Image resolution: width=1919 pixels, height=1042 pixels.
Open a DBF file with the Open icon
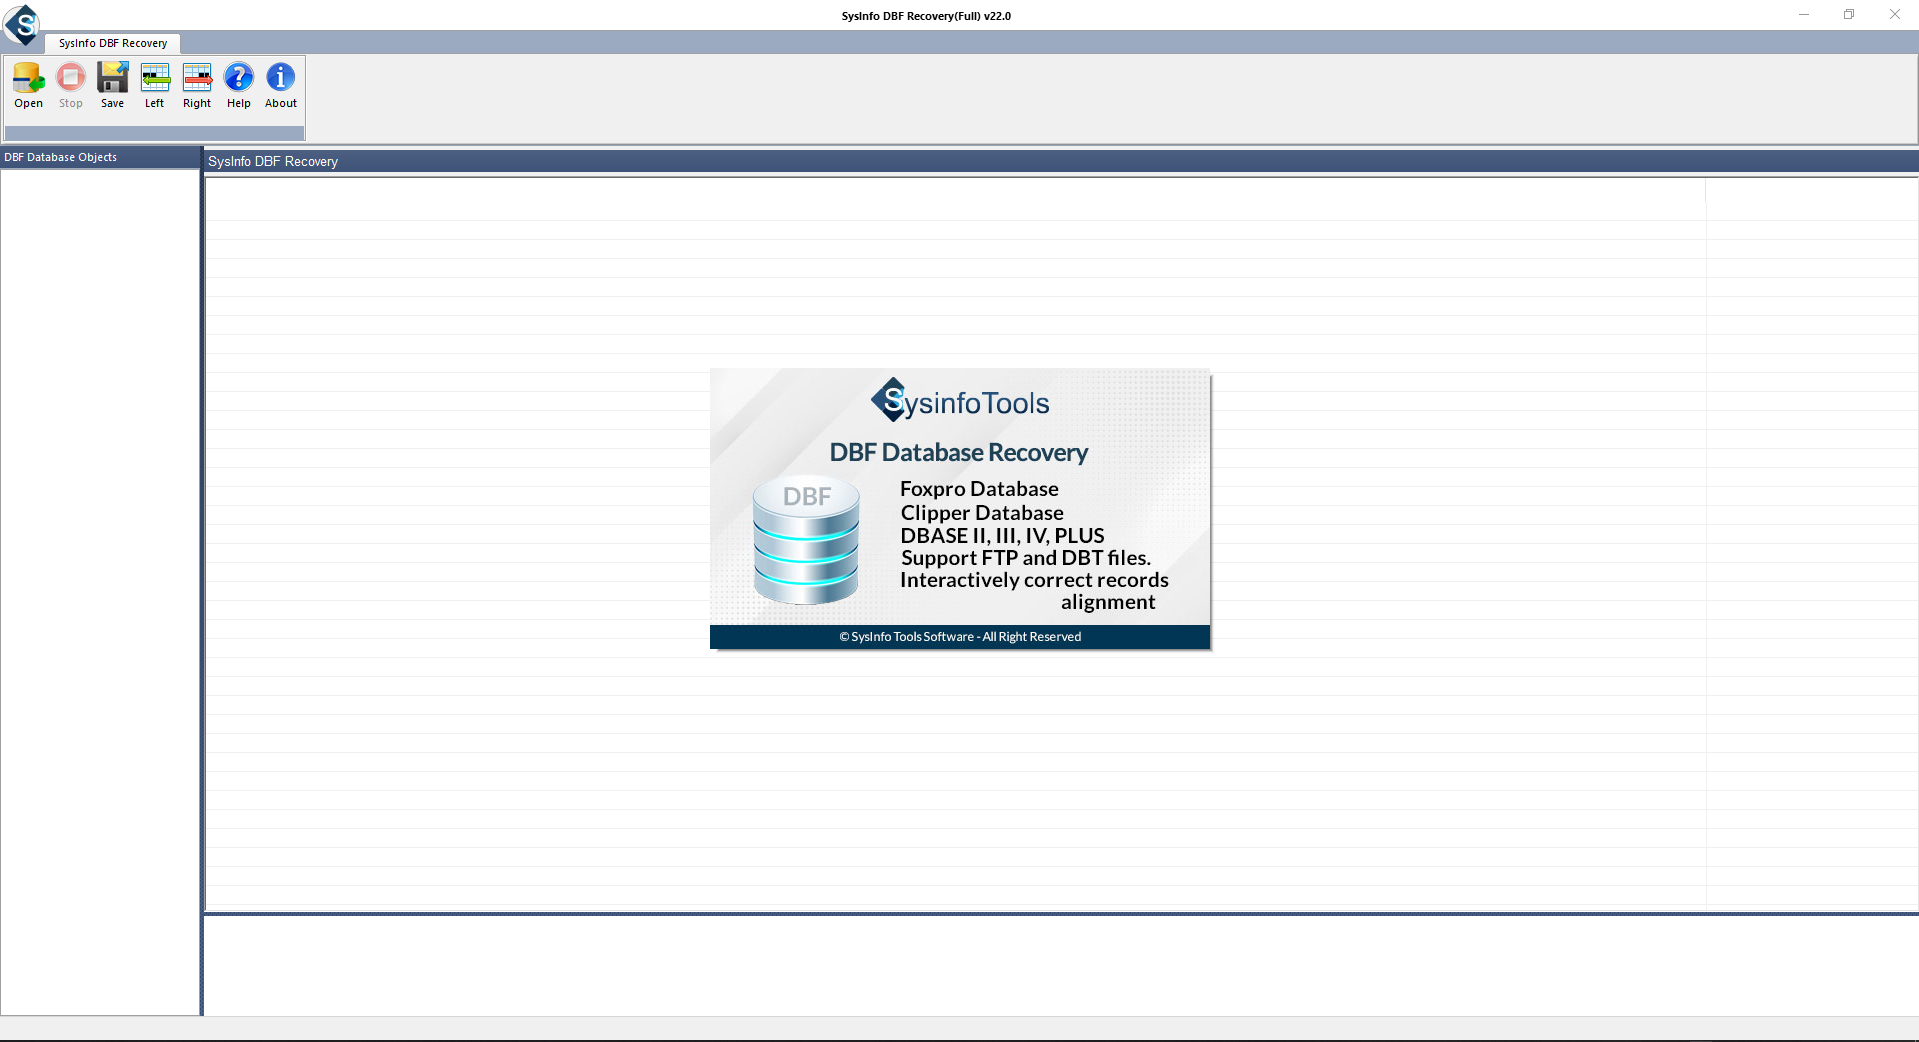click(x=29, y=85)
